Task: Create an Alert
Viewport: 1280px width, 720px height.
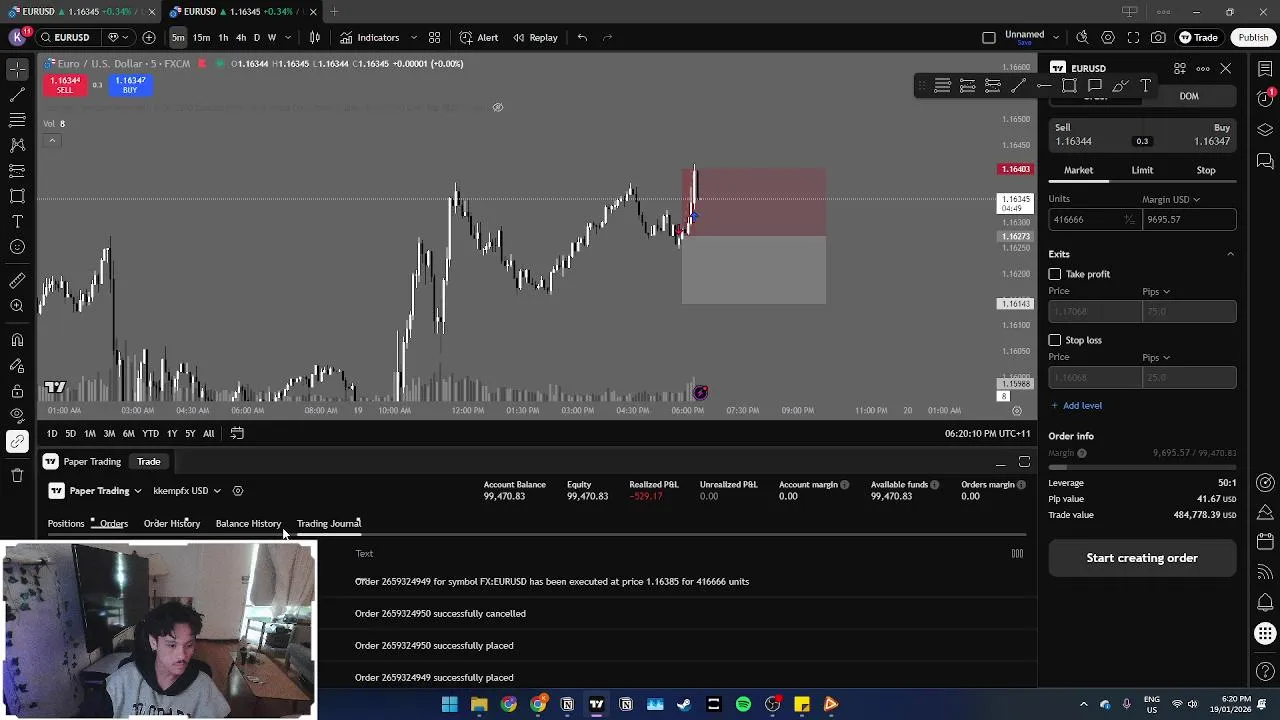Action: click(x=478, y=37)
